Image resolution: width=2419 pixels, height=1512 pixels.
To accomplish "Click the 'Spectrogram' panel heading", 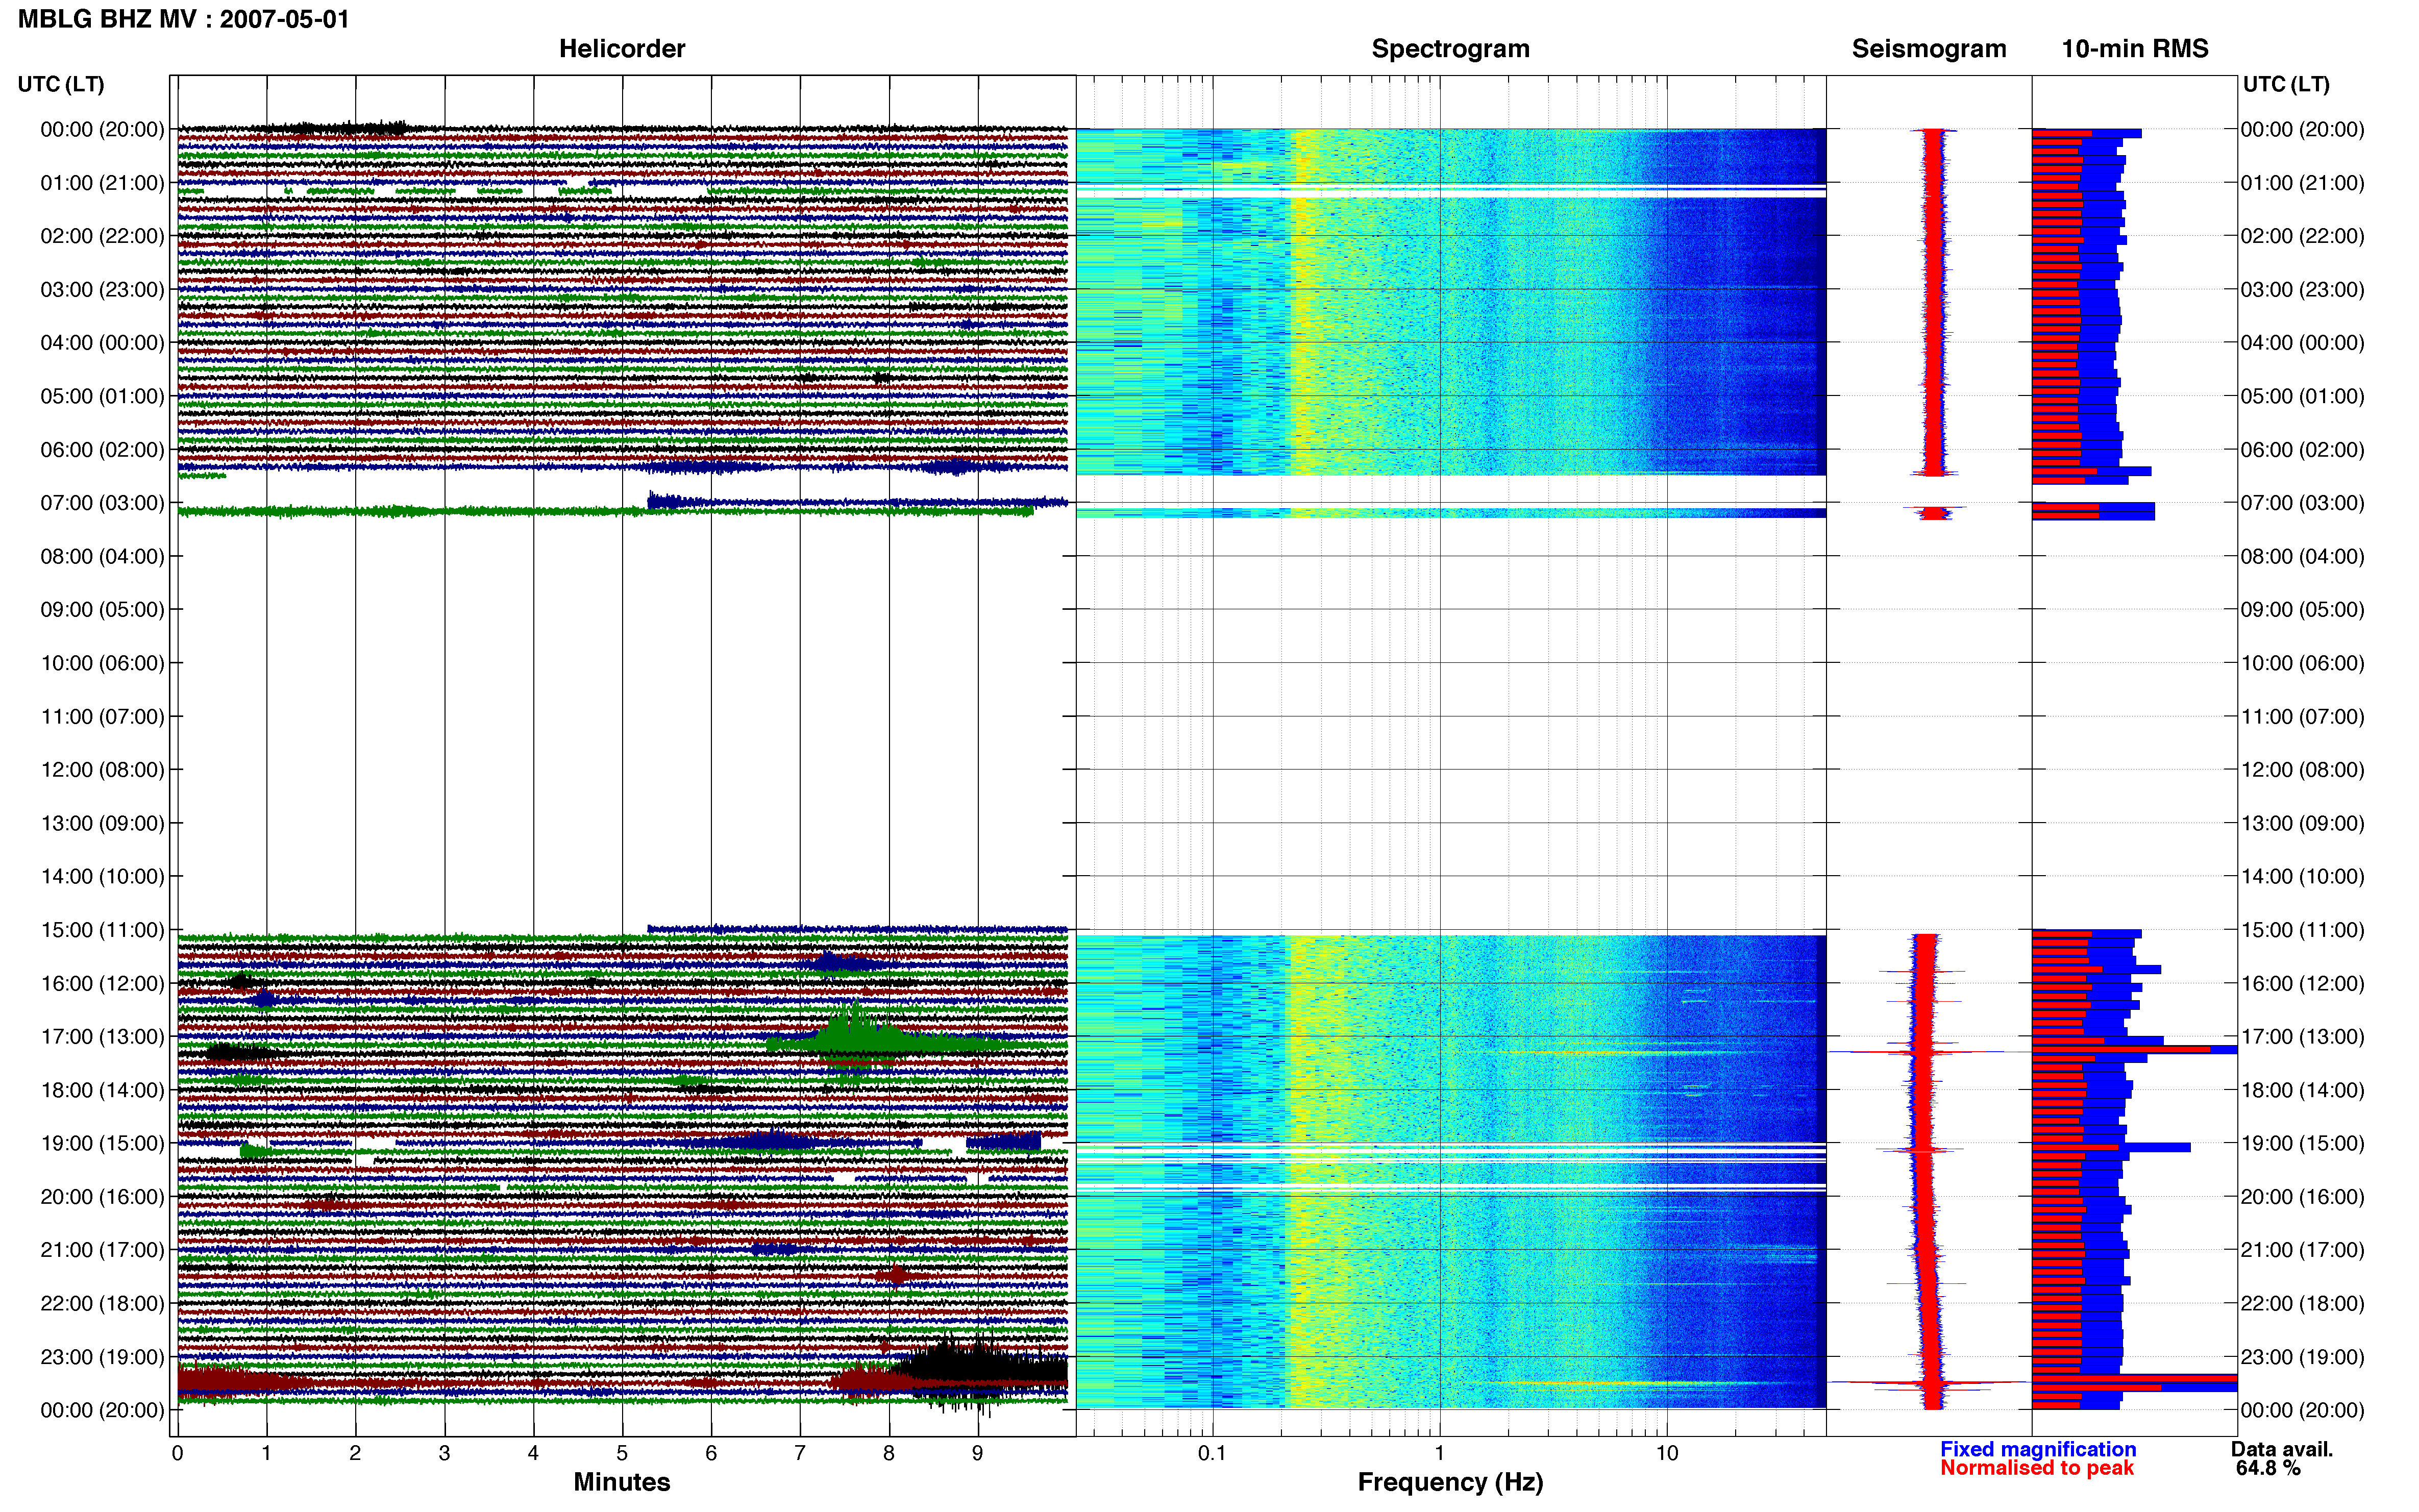I will tap(1450, 49).
